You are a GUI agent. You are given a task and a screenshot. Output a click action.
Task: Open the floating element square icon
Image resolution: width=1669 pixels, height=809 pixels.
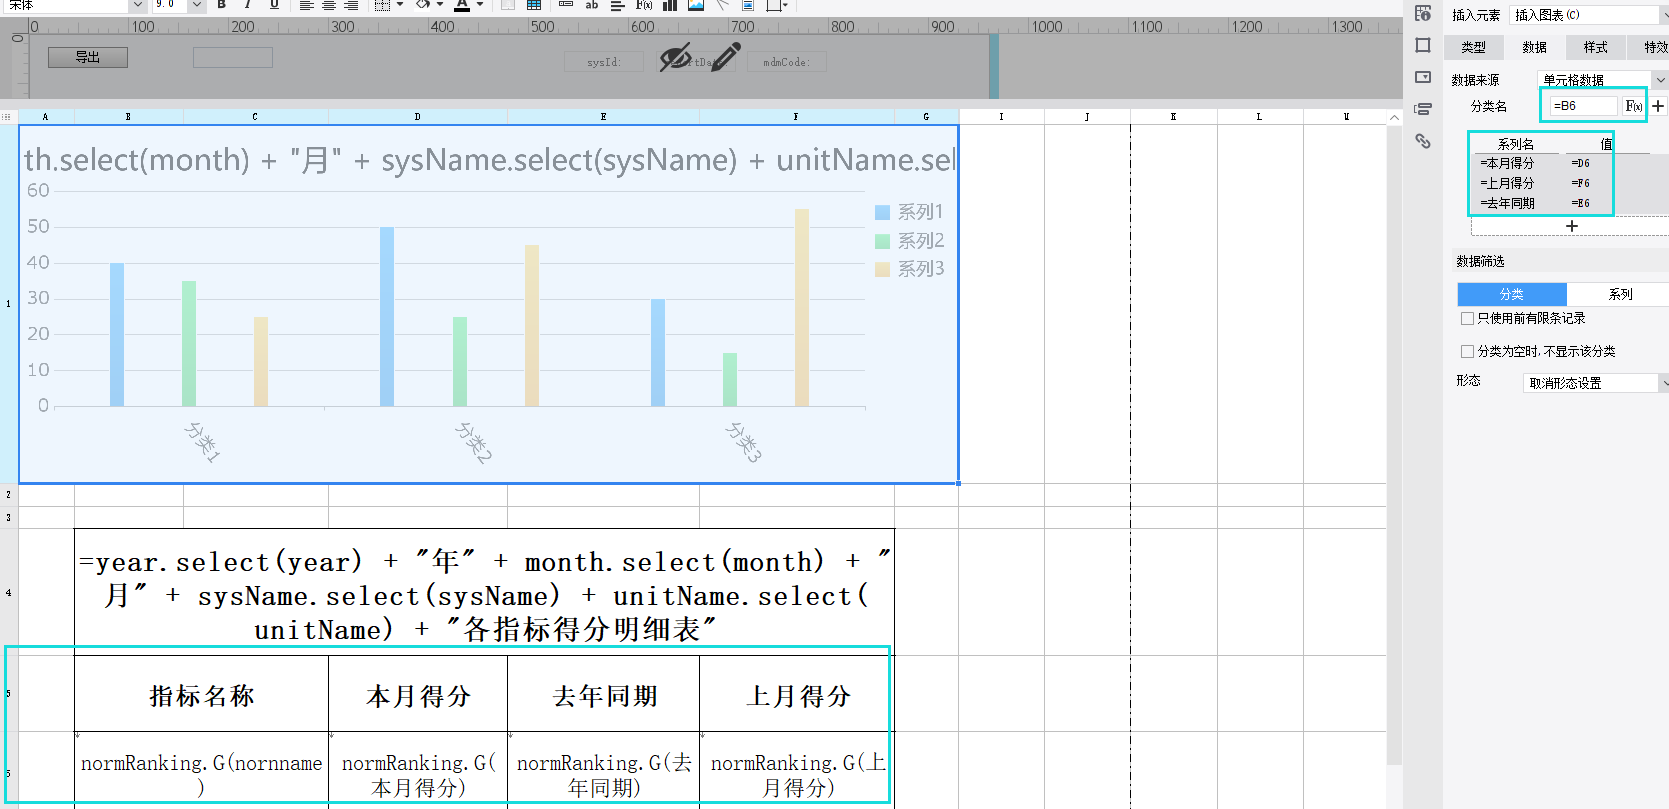(x=1423, y=45)
